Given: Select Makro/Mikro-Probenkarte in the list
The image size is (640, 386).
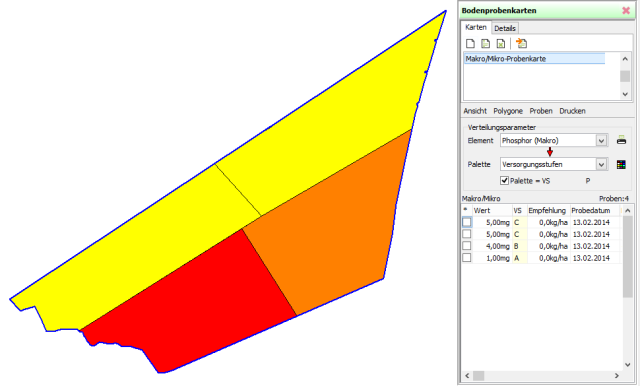Looking at the screenshot, I should 534,59.
